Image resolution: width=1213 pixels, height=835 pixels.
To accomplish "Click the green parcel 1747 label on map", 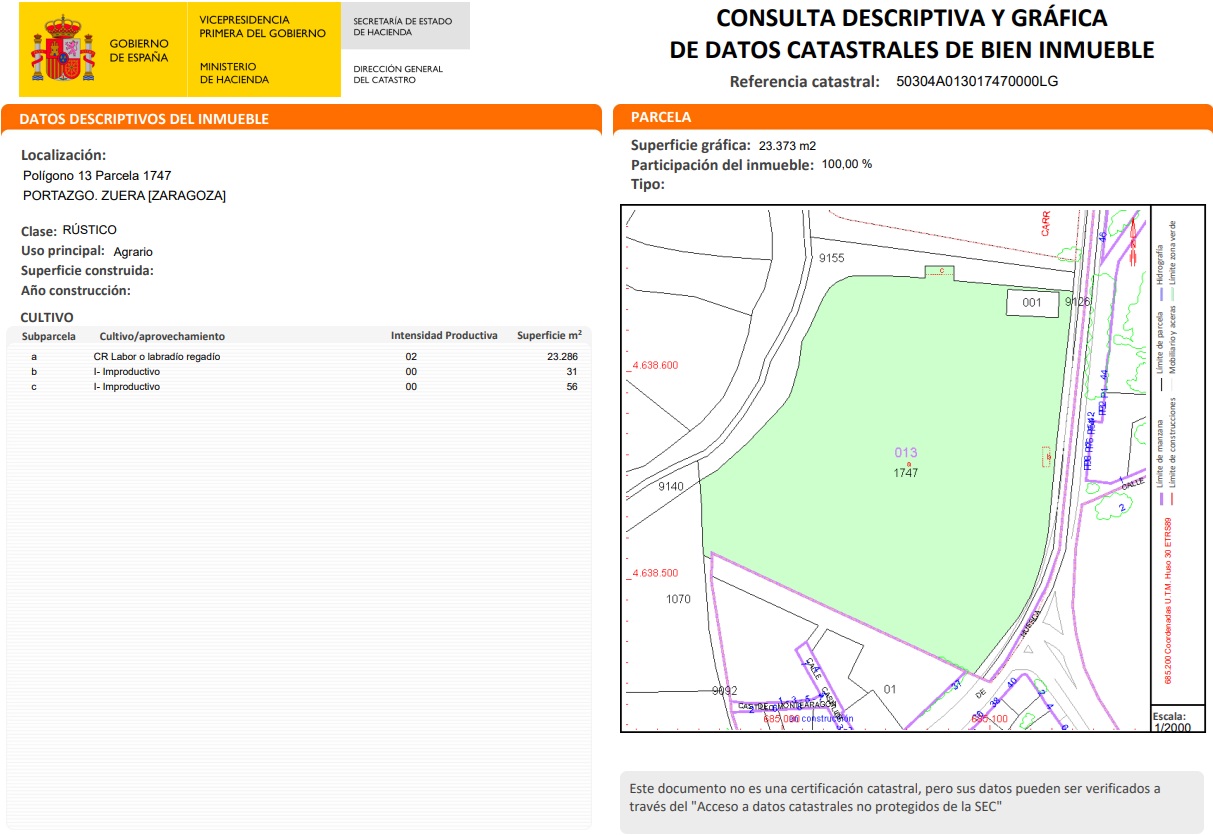I will pos(905,473).
